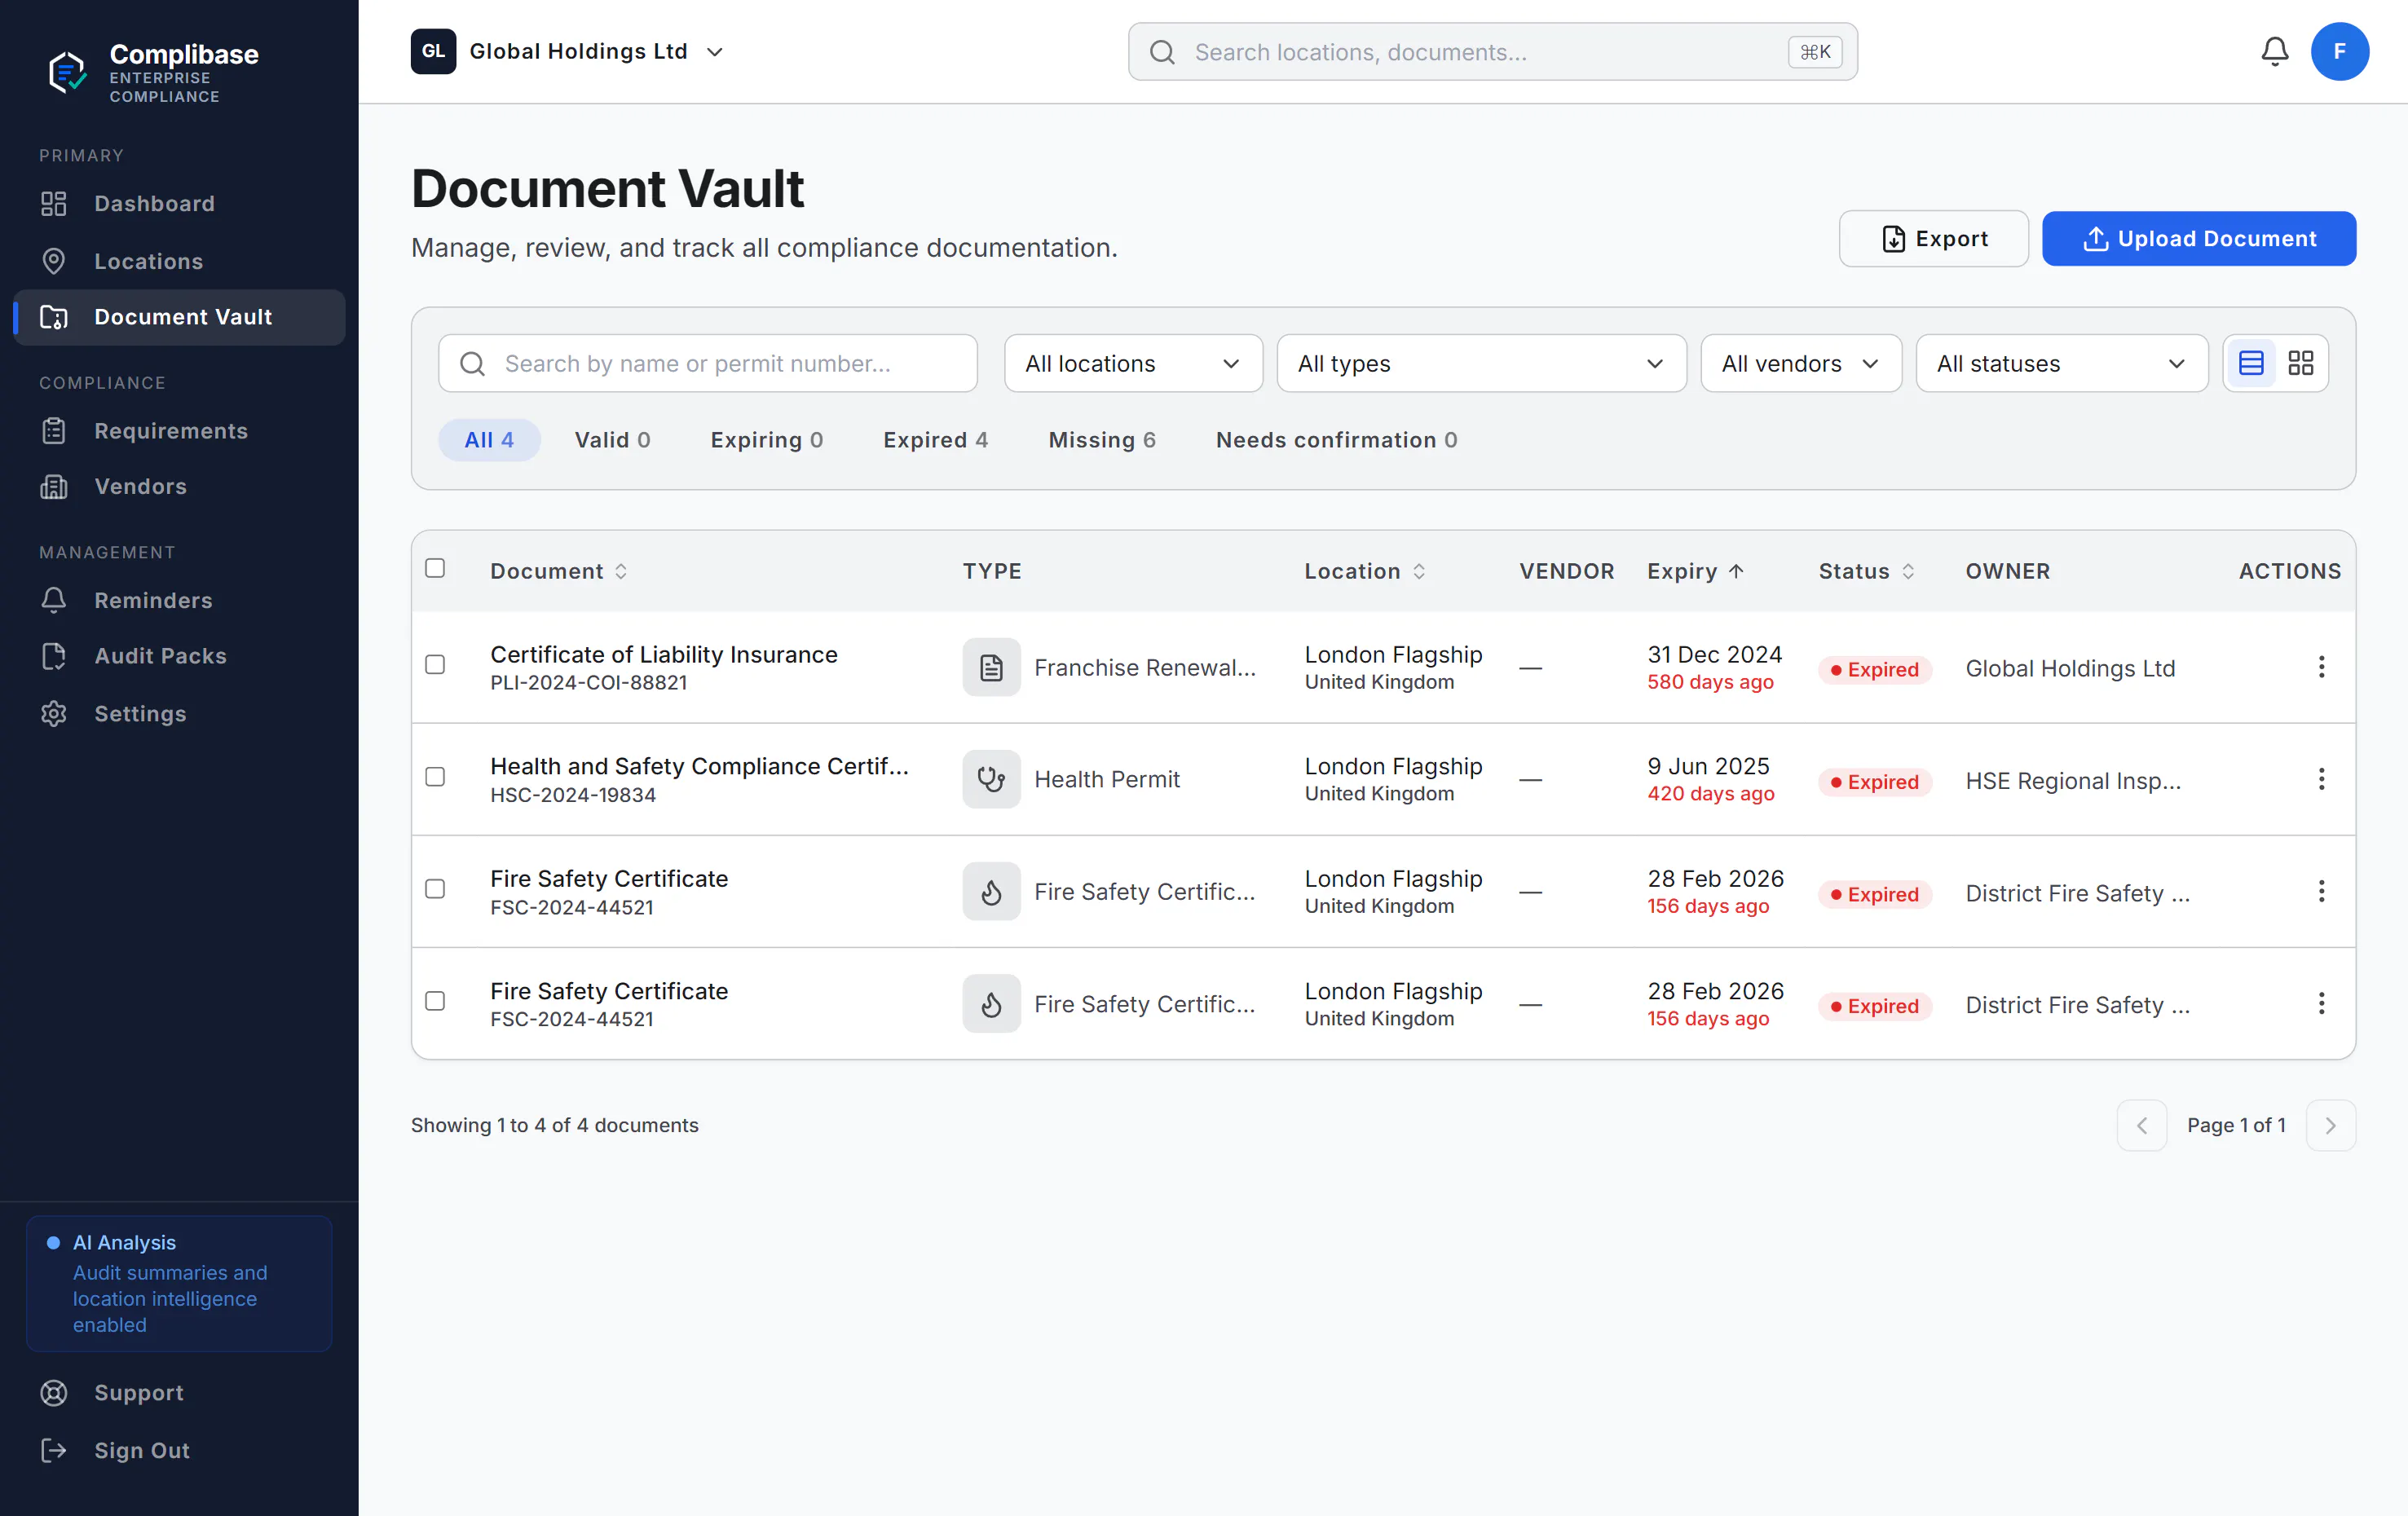Select the All 4 tab

pos(489,440)
